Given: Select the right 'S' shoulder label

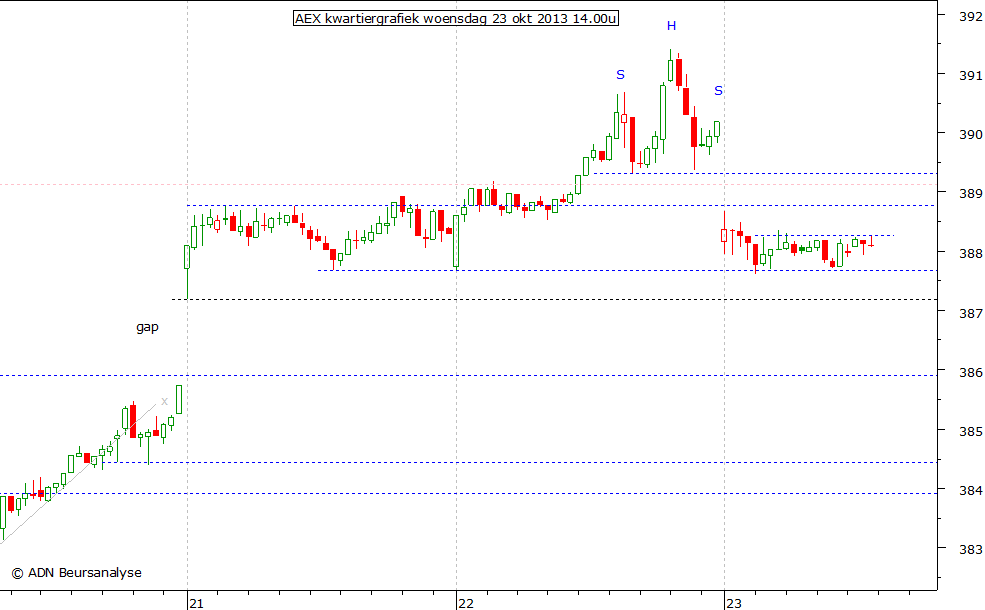Looking at the screenshot, I should [717, 91].
